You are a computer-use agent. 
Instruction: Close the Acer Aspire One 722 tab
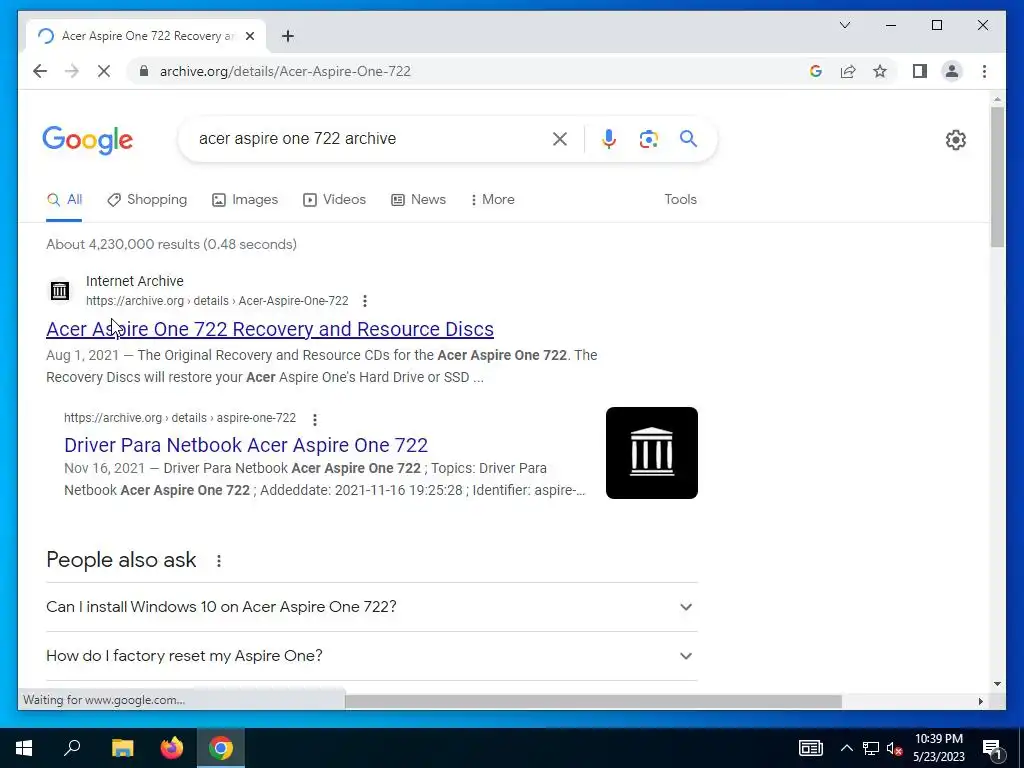click(x=249, y=36)
